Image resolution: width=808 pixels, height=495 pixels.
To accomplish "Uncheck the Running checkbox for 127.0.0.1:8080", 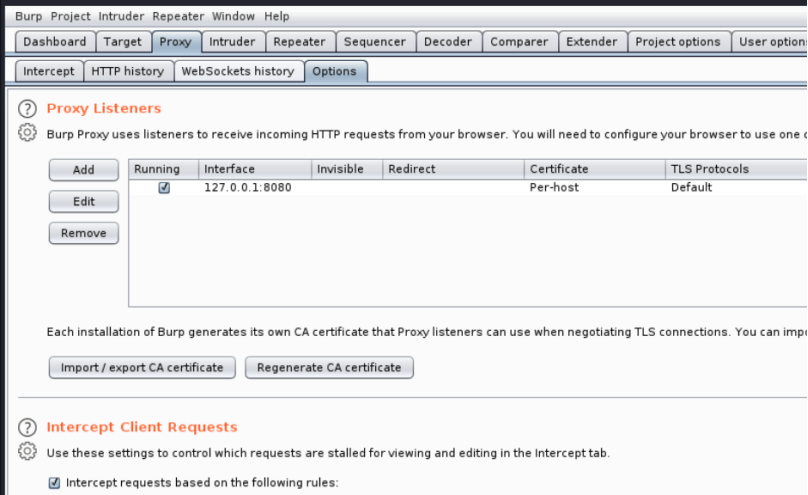I will (x=164, y=188).
